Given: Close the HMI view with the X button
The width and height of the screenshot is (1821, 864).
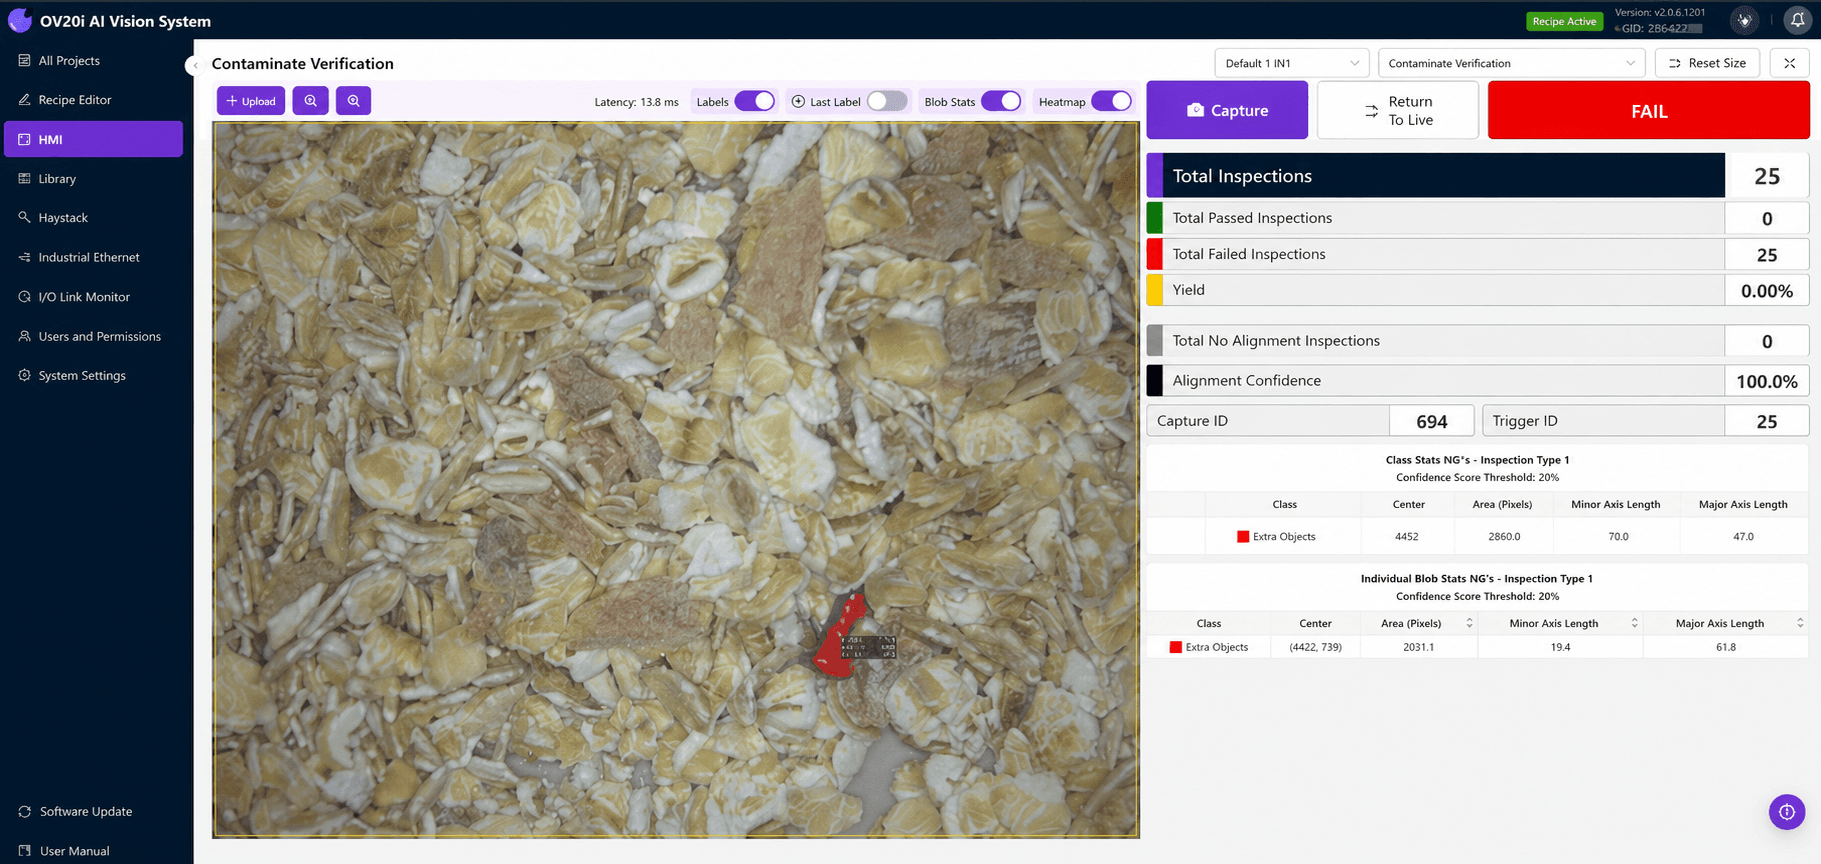Looking at the screenshot, I should click(1789, 63).
